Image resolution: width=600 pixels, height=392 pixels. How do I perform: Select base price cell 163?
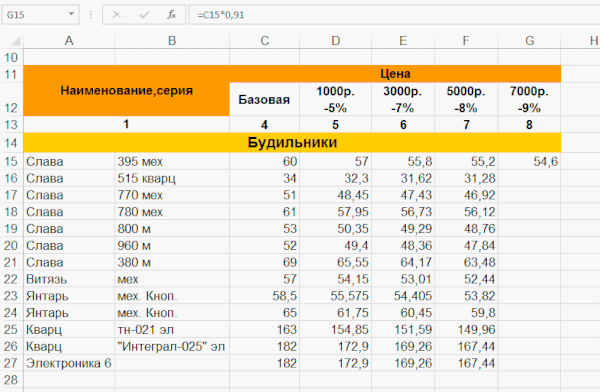(264, 329)
